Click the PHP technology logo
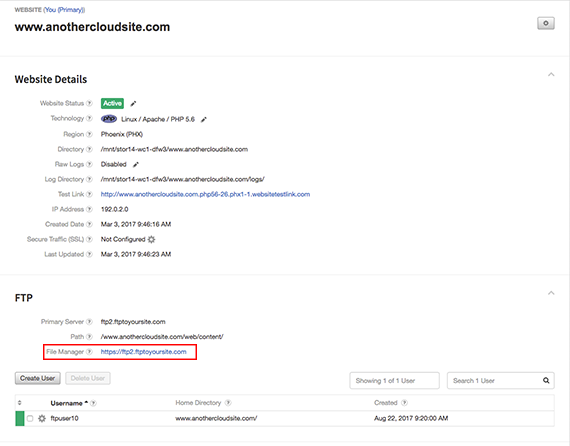This screenshot has width=570, height=446. [x=109, y=119]
